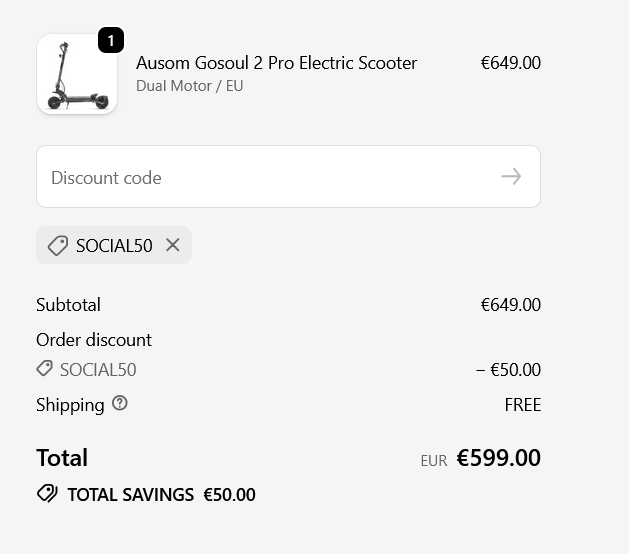Remove the SOCIAL50 discount code chip
The image size is (629, 554).
173,245
